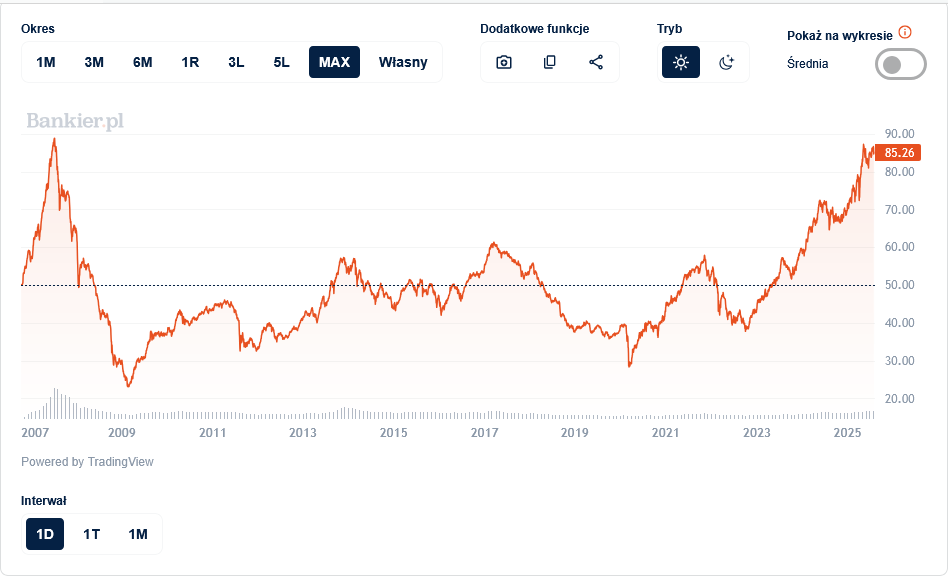Set interval to 1D
The image size is (948, 576).
point(45,534)
